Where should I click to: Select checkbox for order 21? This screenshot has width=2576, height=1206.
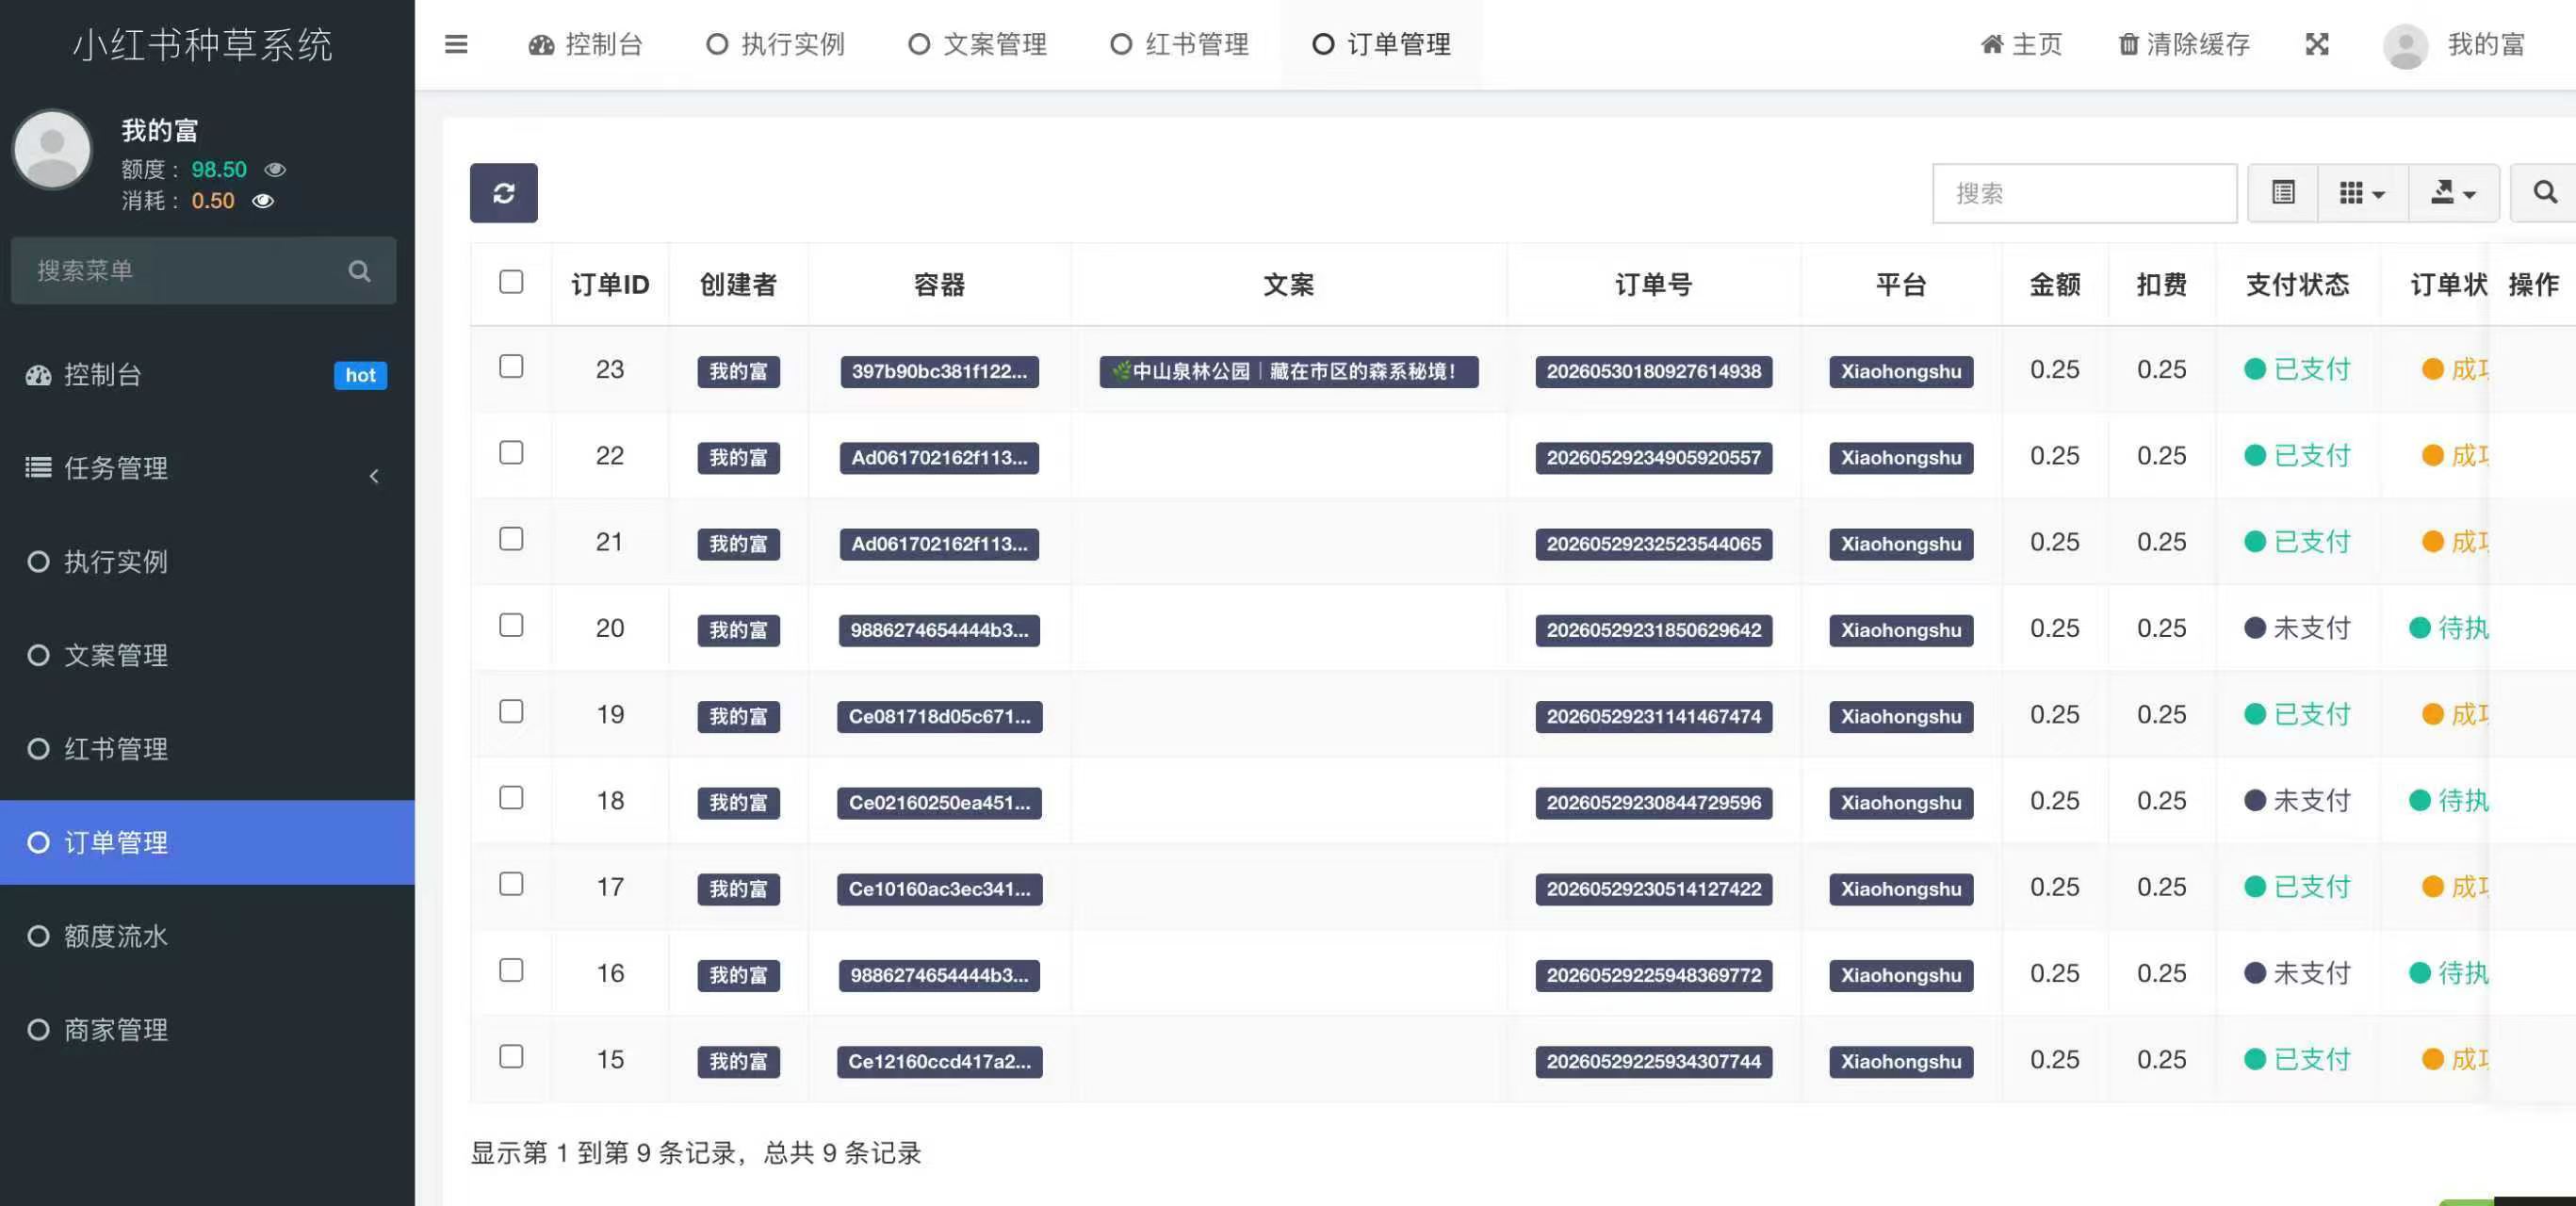(x=511, y=539)
